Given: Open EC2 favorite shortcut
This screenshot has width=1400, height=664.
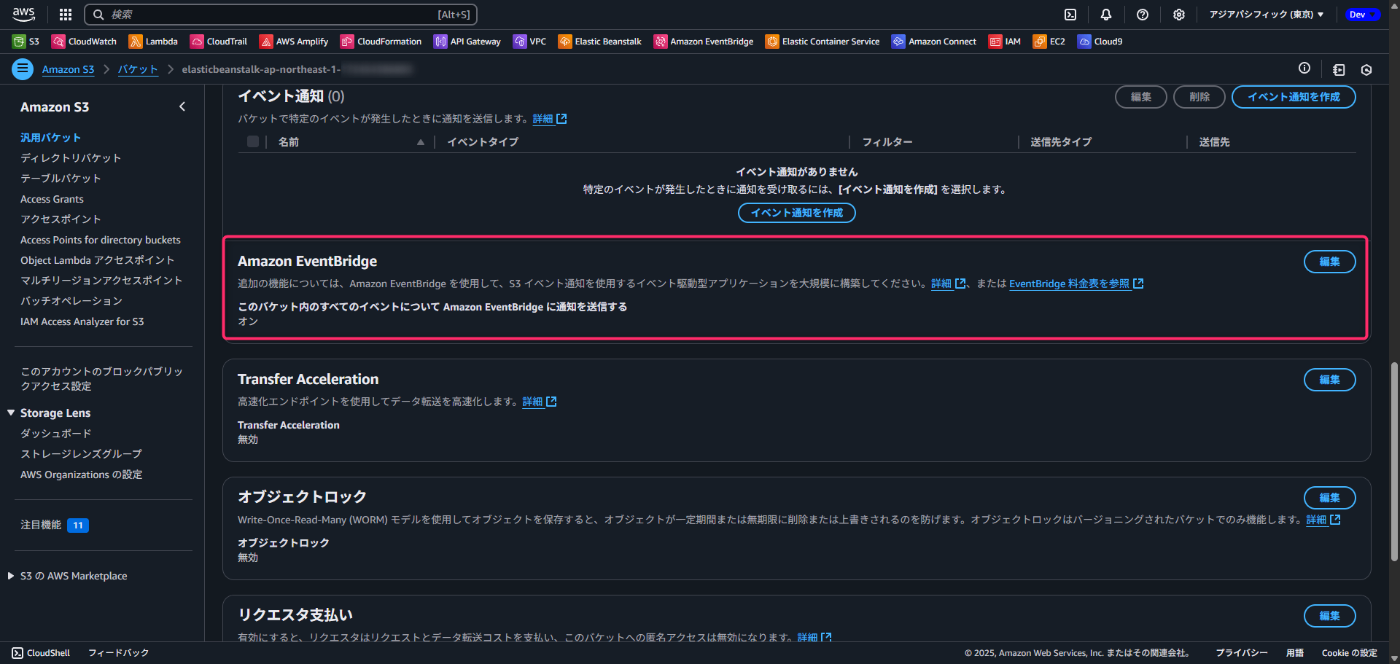Looking at the screenshot, I should point(1050,42).
